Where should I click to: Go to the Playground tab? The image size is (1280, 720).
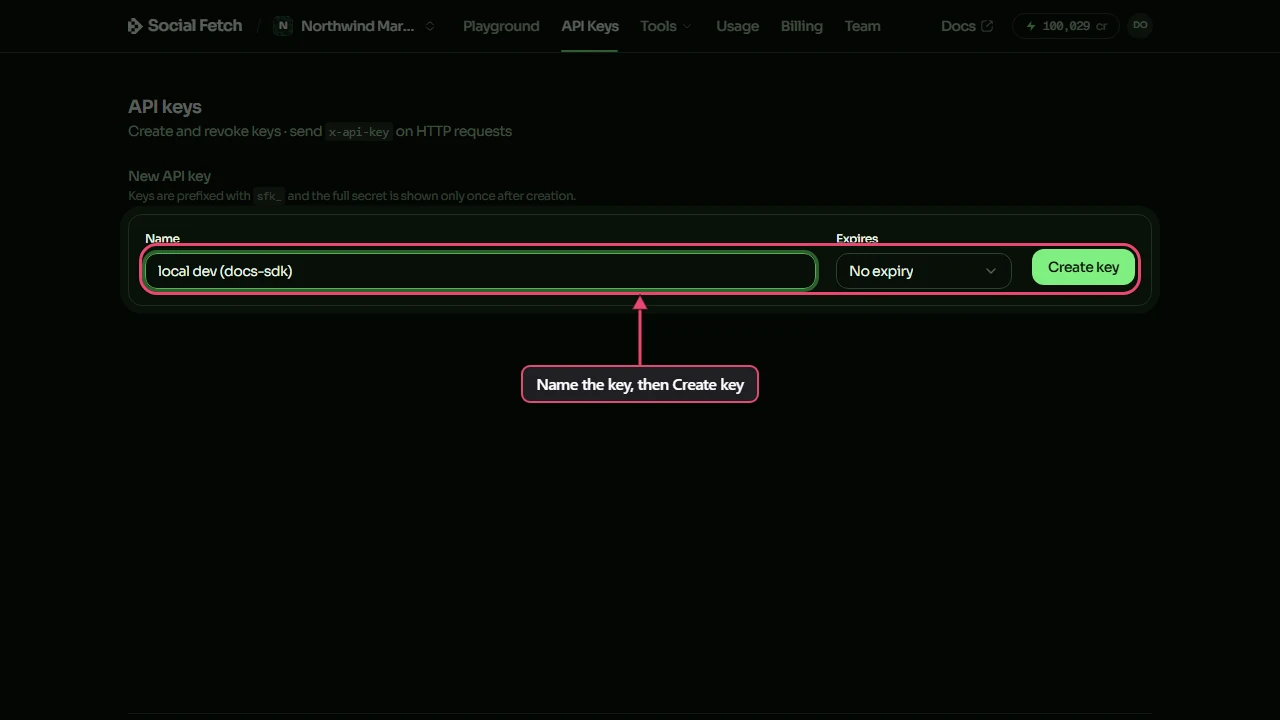(501, 26)
